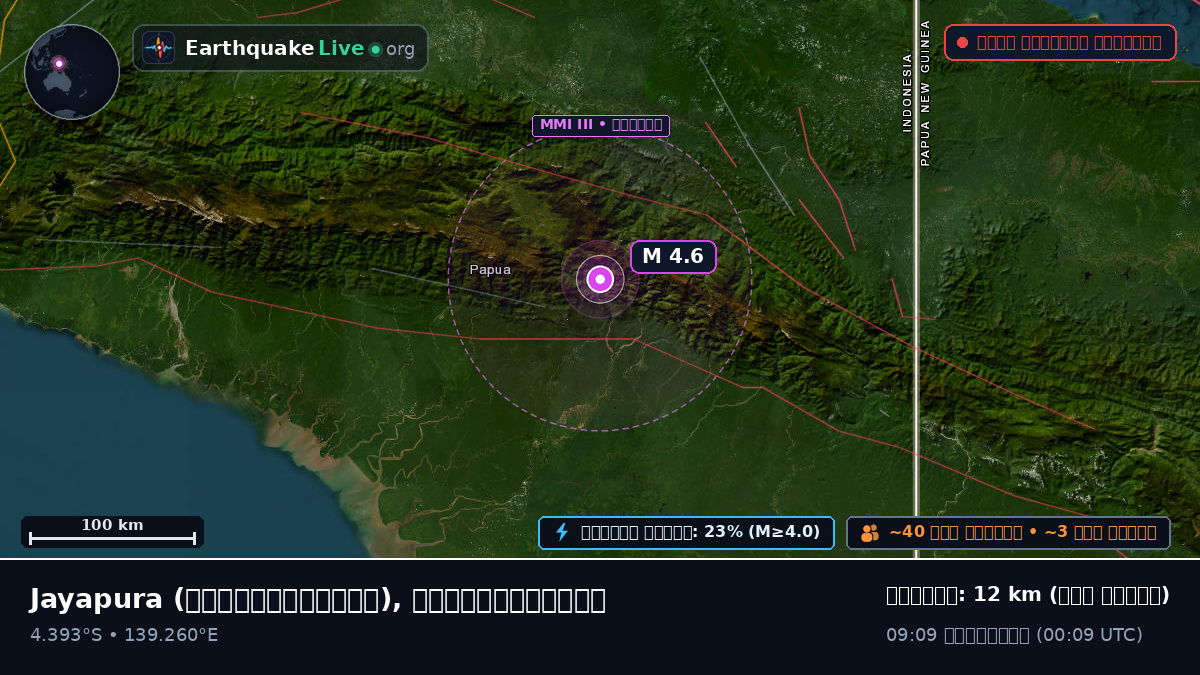The height and width of the screenshot is (675, 1200).
Task: Select the Jayapura location title
Action: pyautogui.click(x=317, y=599)
